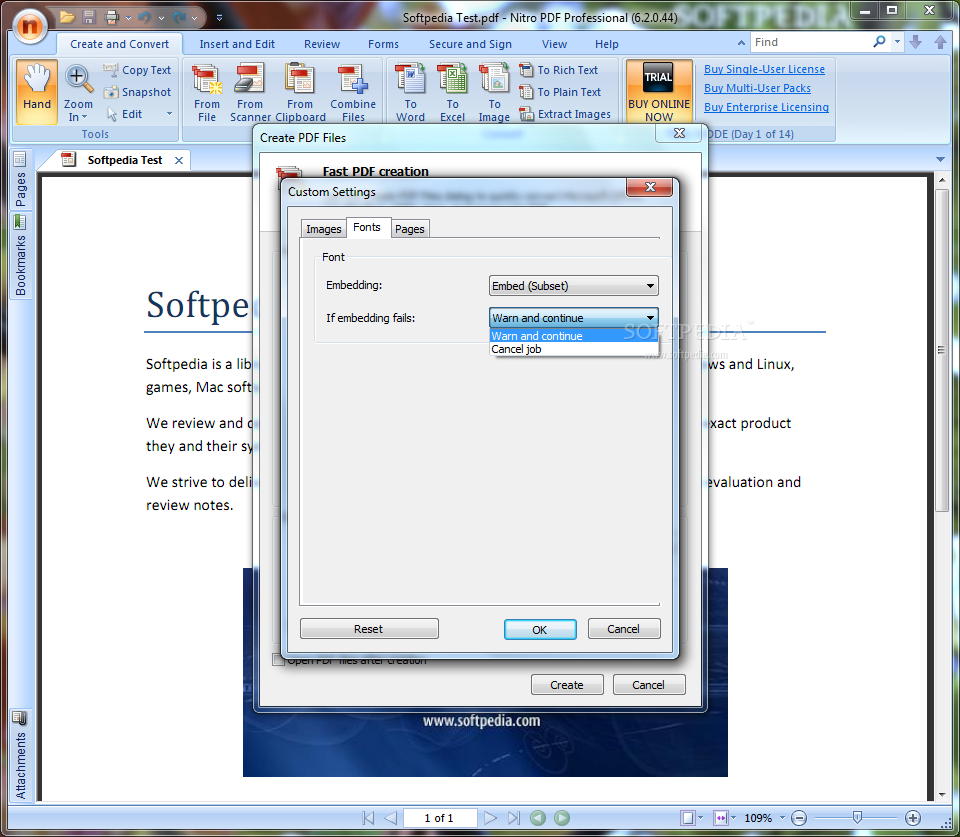Toggle Open PDF files after creation checkbox
Image resolution: width=960 pixels, height=837 pixels.
point(278,660)
